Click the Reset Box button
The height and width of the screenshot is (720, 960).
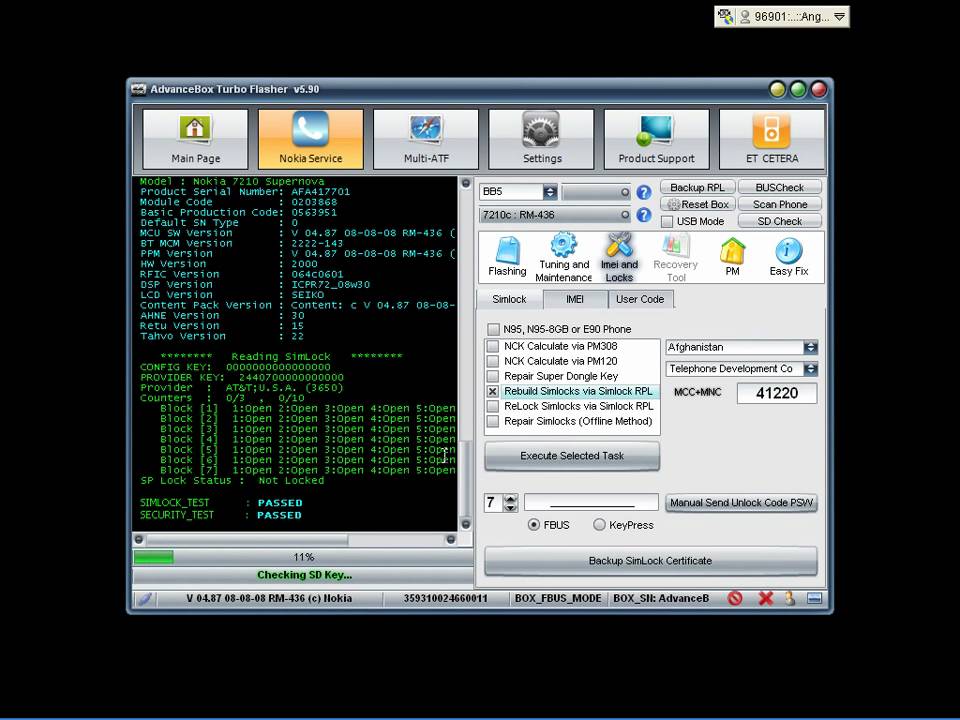point(697,204)
